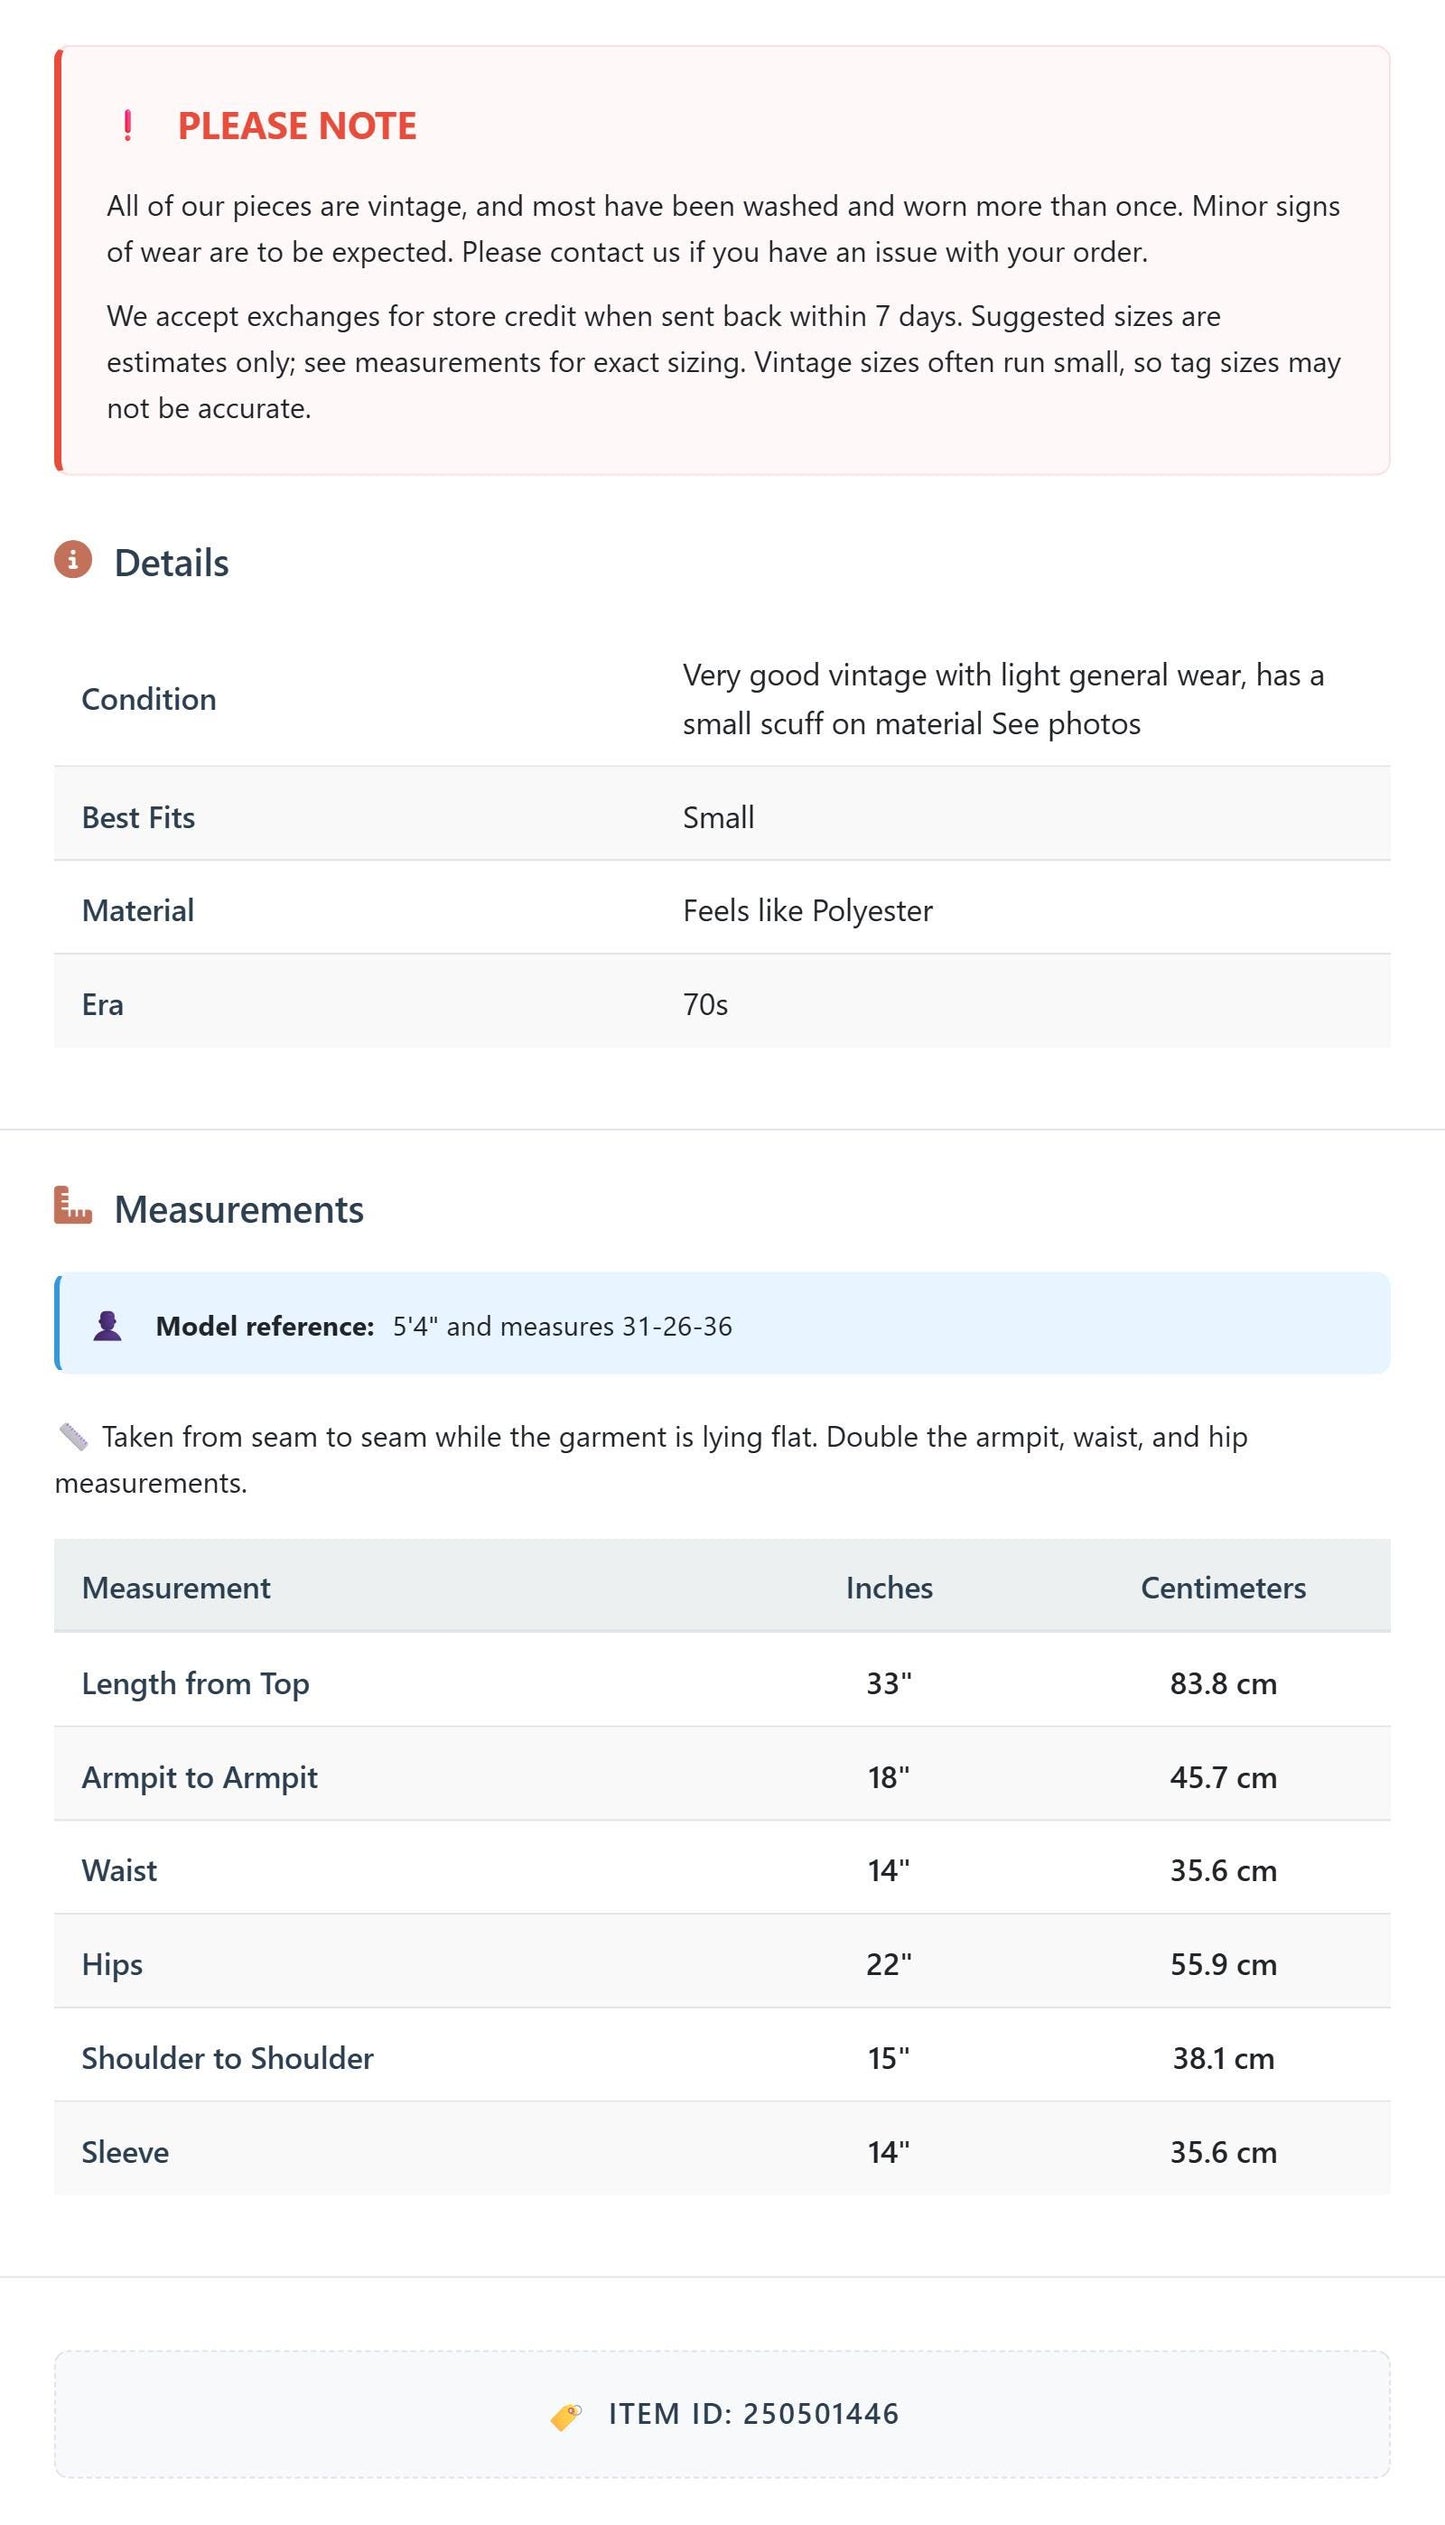This screenshot has width=1445, height=2525.
Task: Click the purple model silhouette icon
Action: click(107, 1326)
